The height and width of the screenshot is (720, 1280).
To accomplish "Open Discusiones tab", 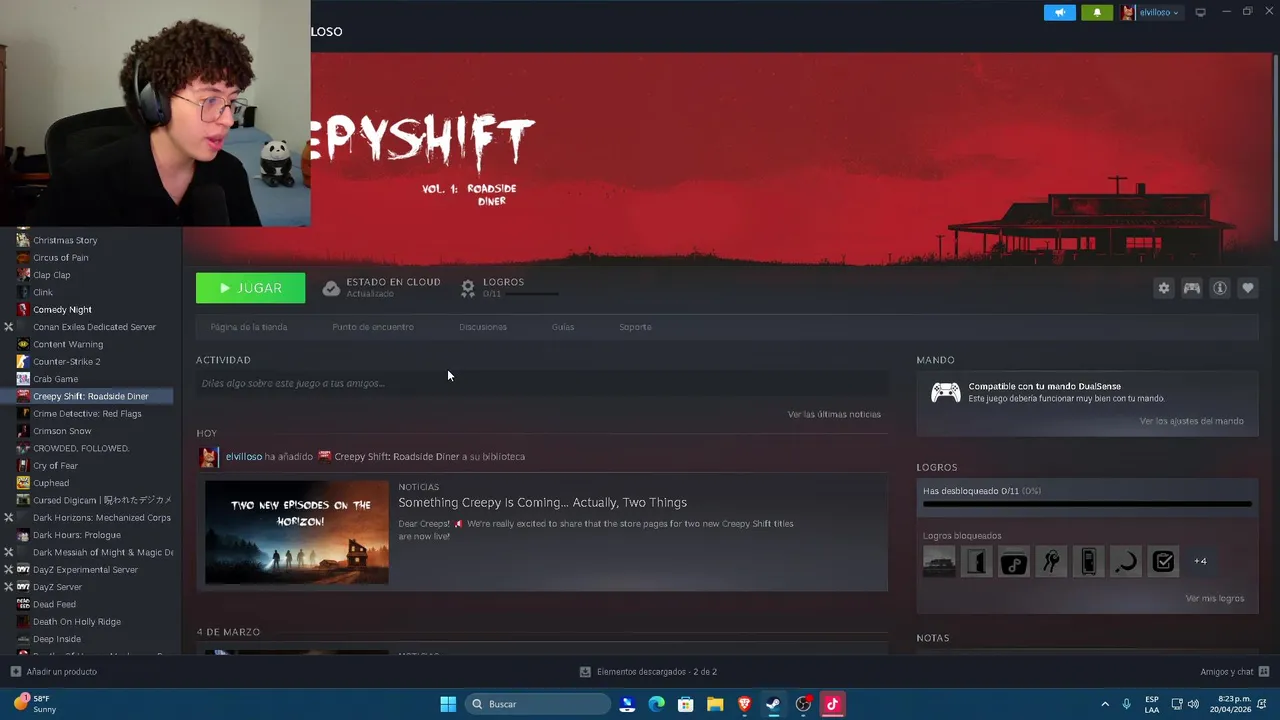I will [x=483, y=327].
